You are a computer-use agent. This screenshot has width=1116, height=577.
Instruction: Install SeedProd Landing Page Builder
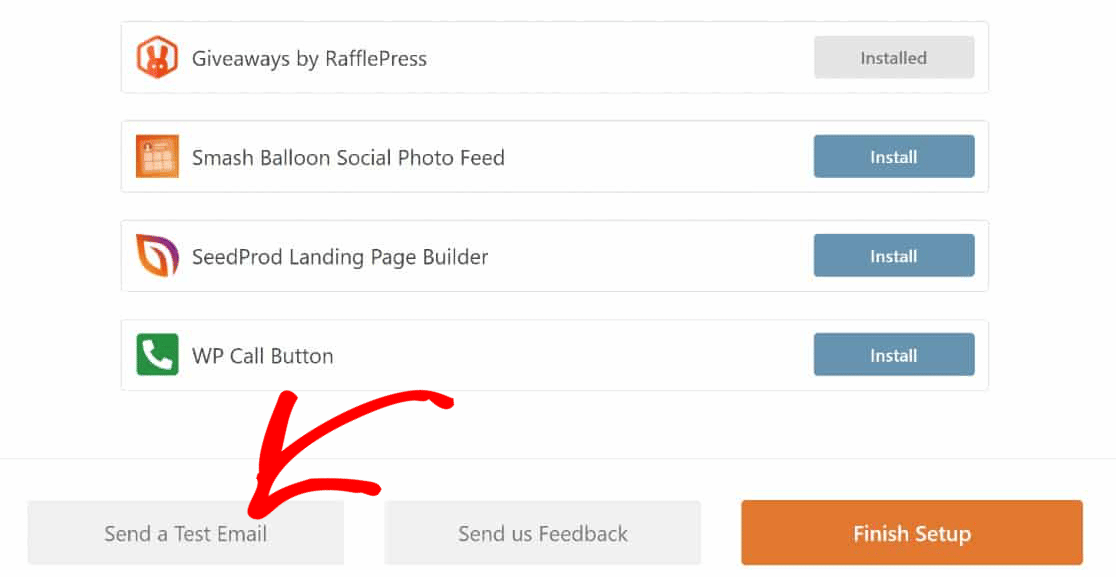pos(894,255)
